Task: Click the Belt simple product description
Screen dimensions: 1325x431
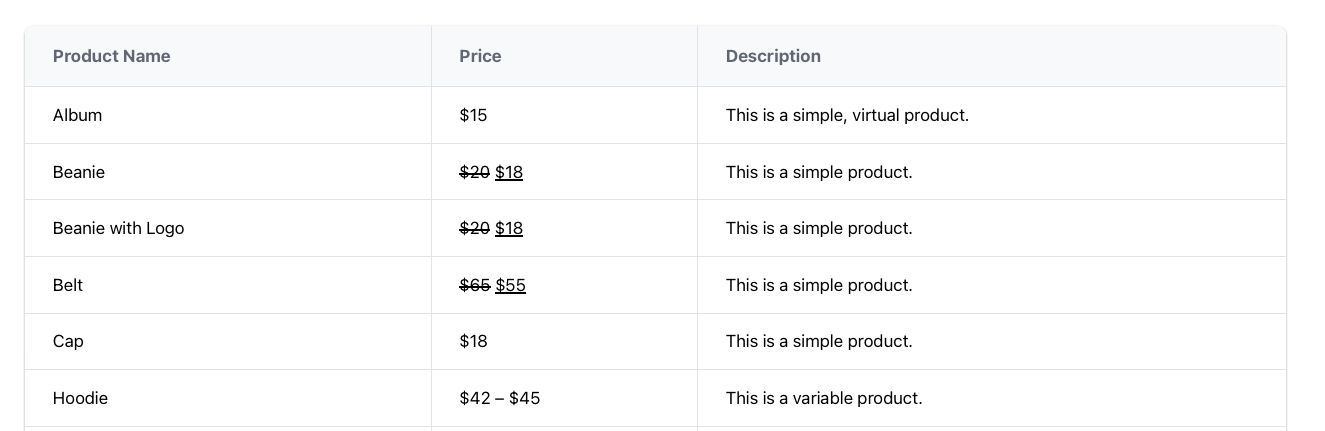Action: point(819,285)
